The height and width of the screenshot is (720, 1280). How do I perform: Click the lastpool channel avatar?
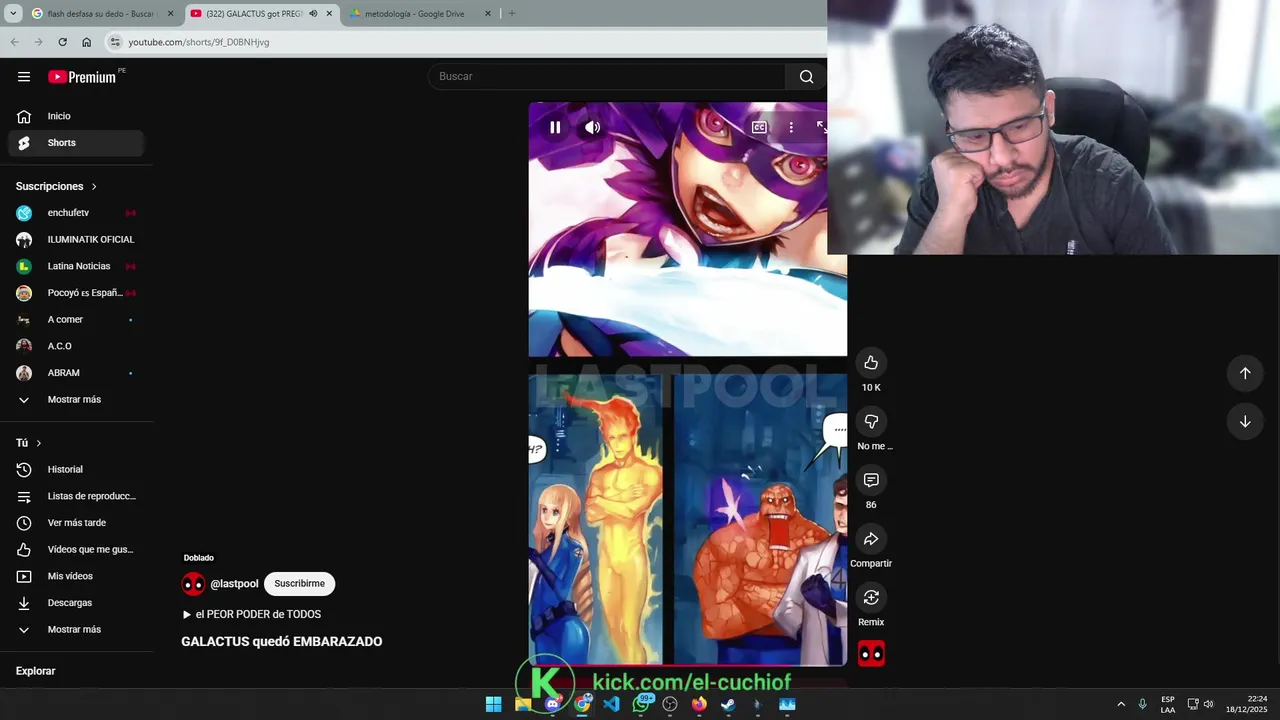193,584
